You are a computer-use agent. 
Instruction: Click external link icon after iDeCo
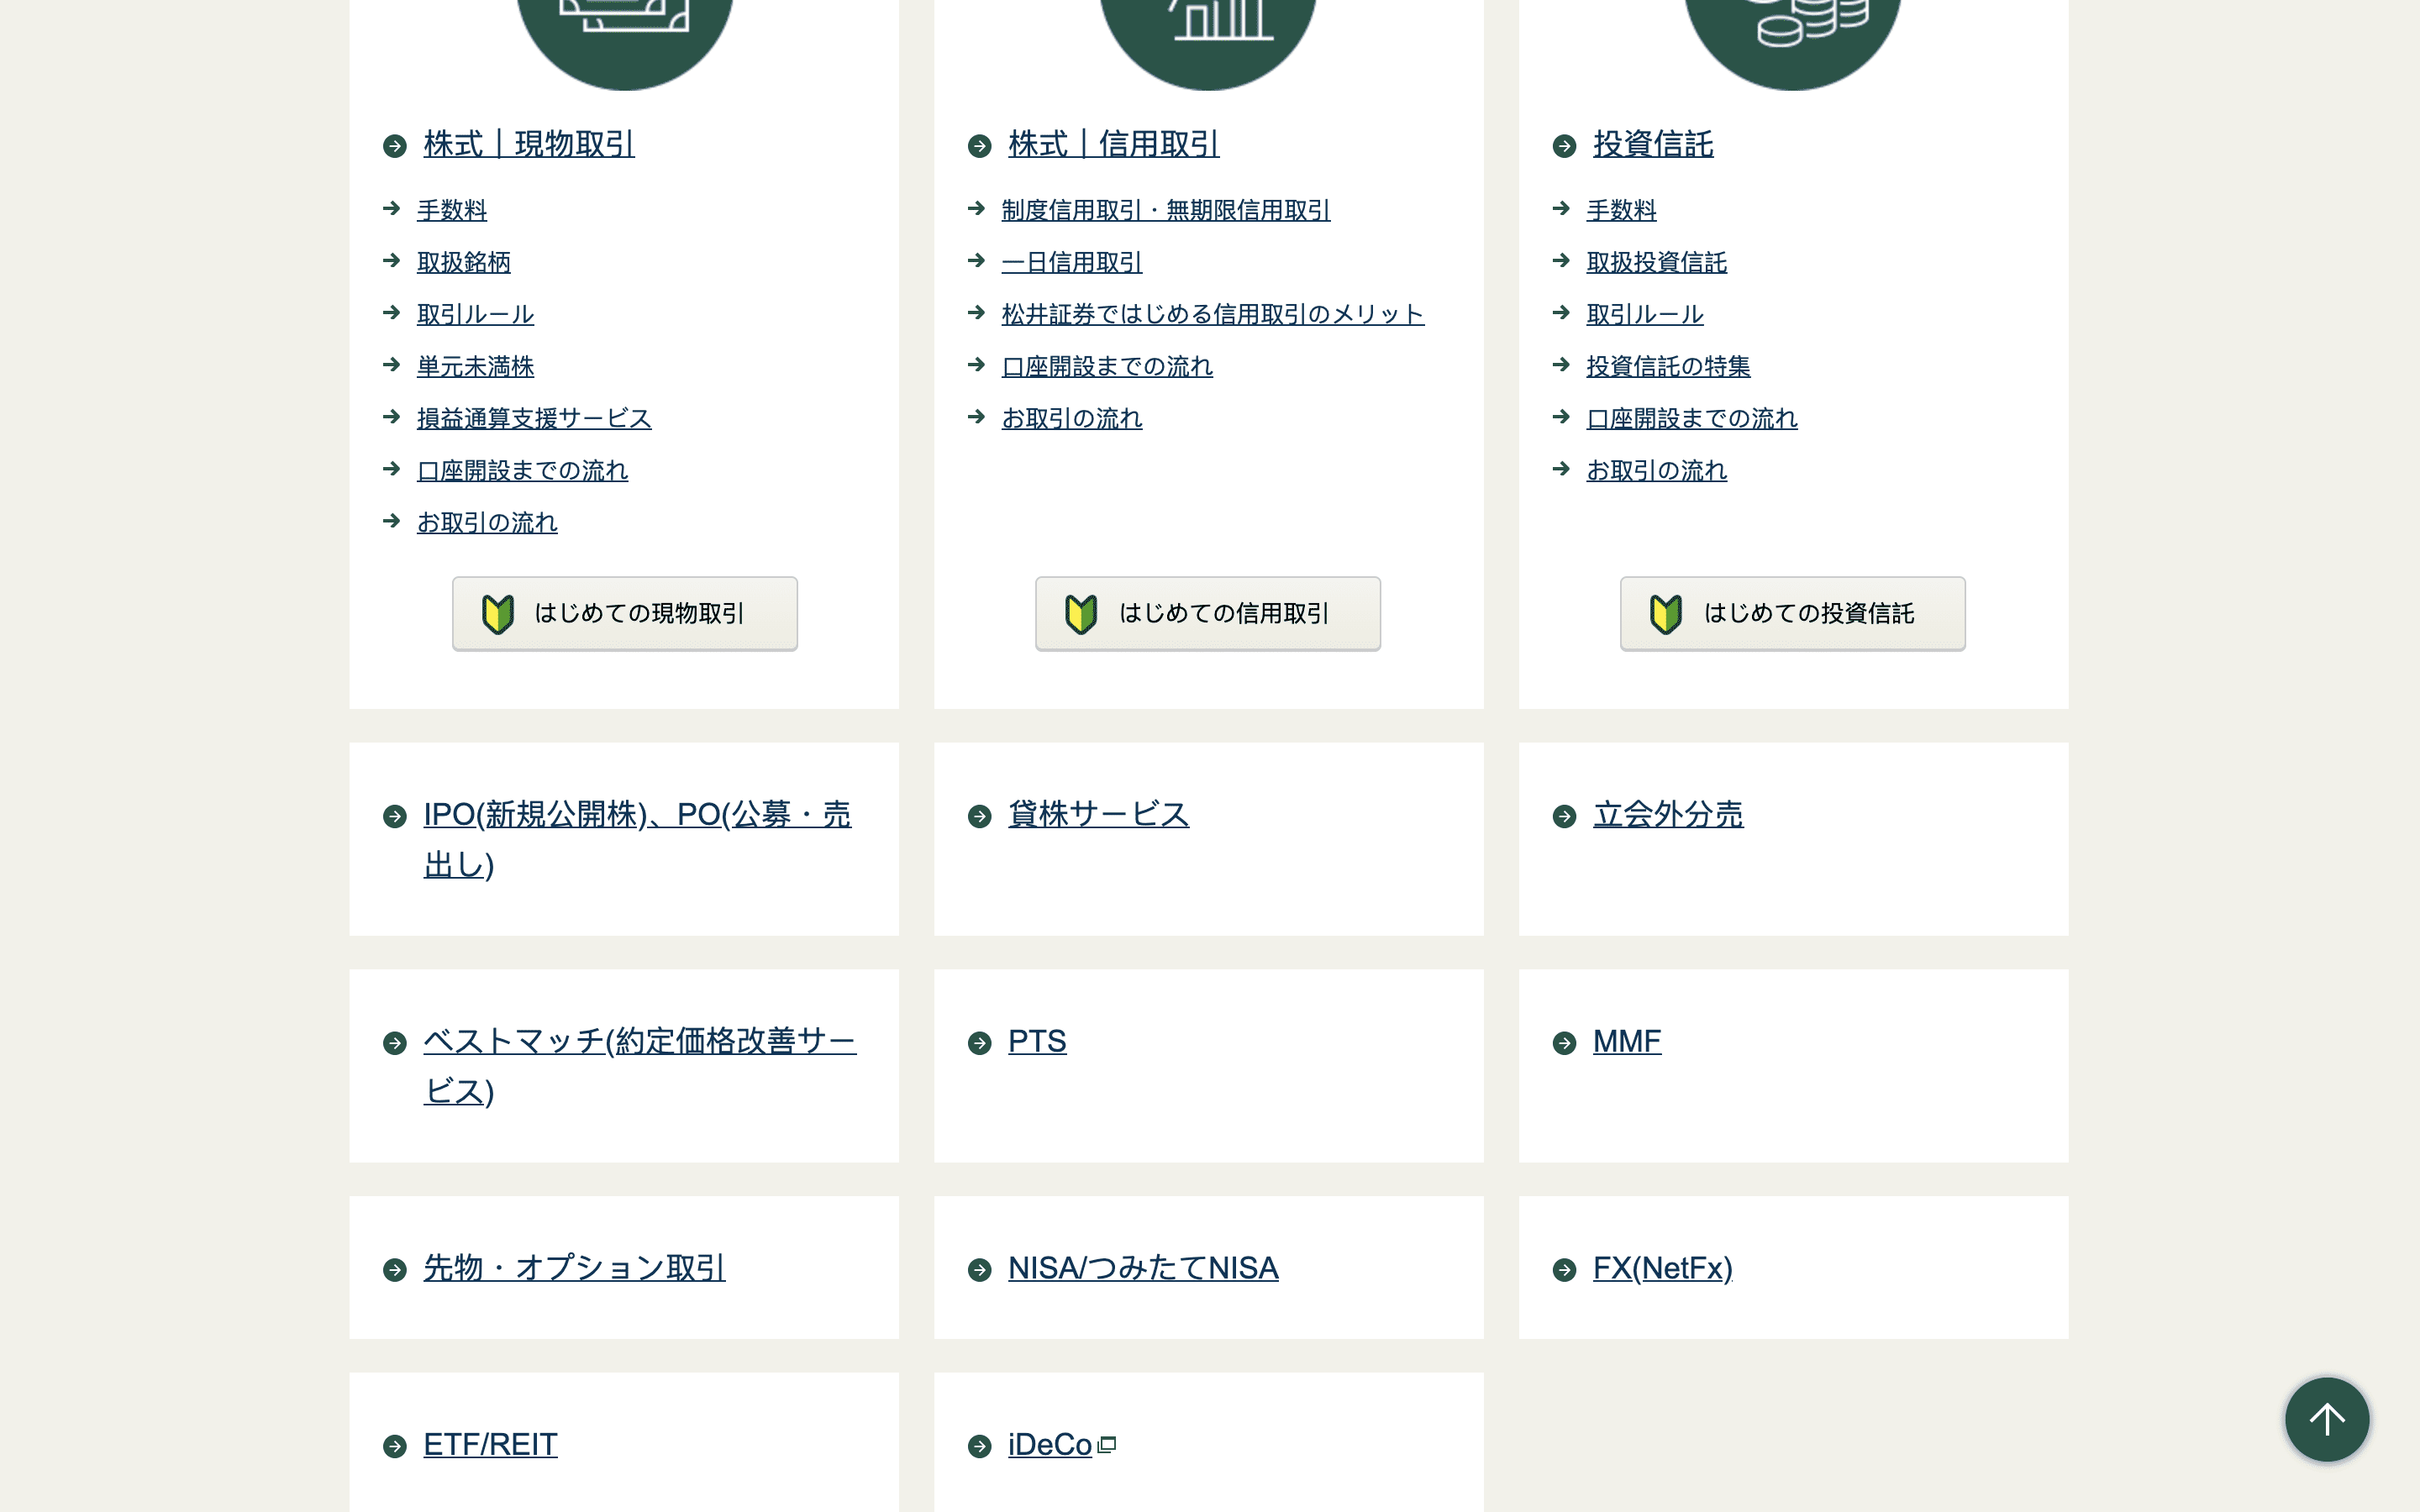point(1107,1445)
